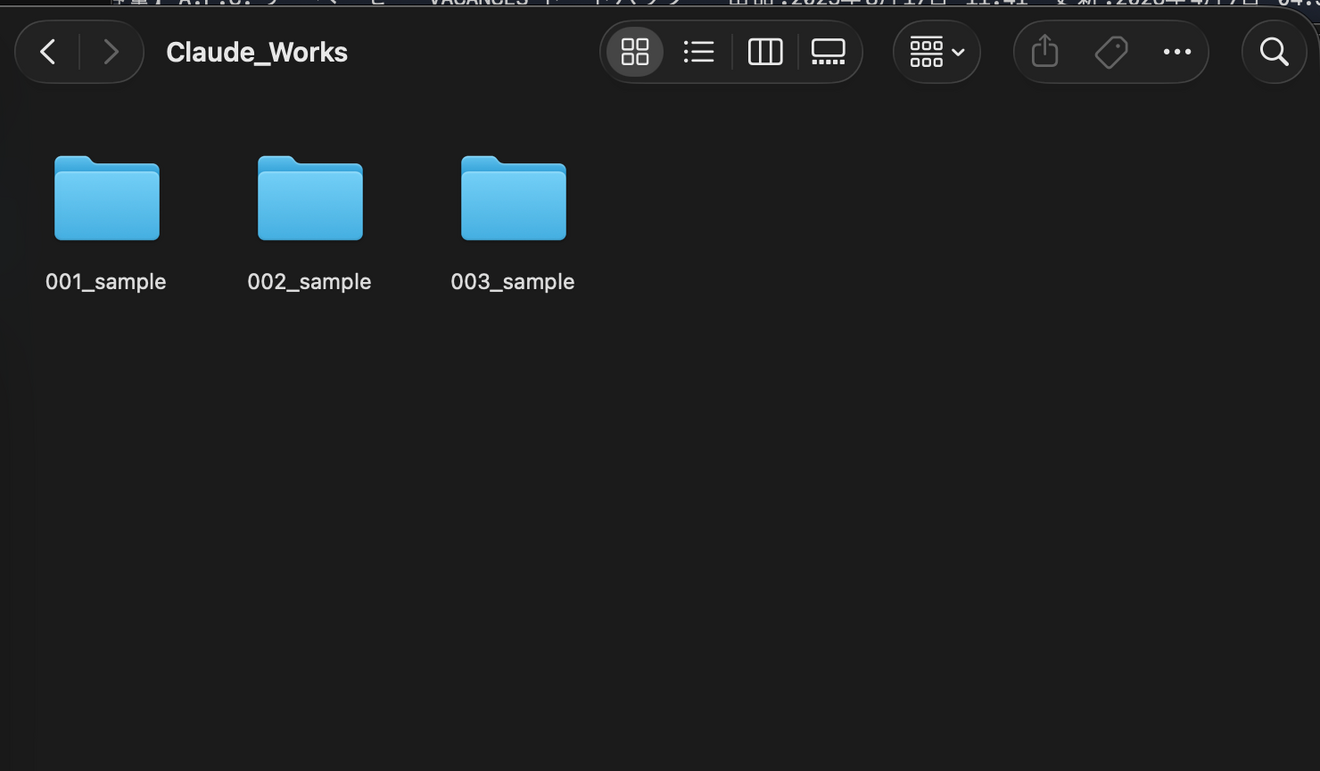
Task: Open the grouping options chevron
Action: coord(957,51)
